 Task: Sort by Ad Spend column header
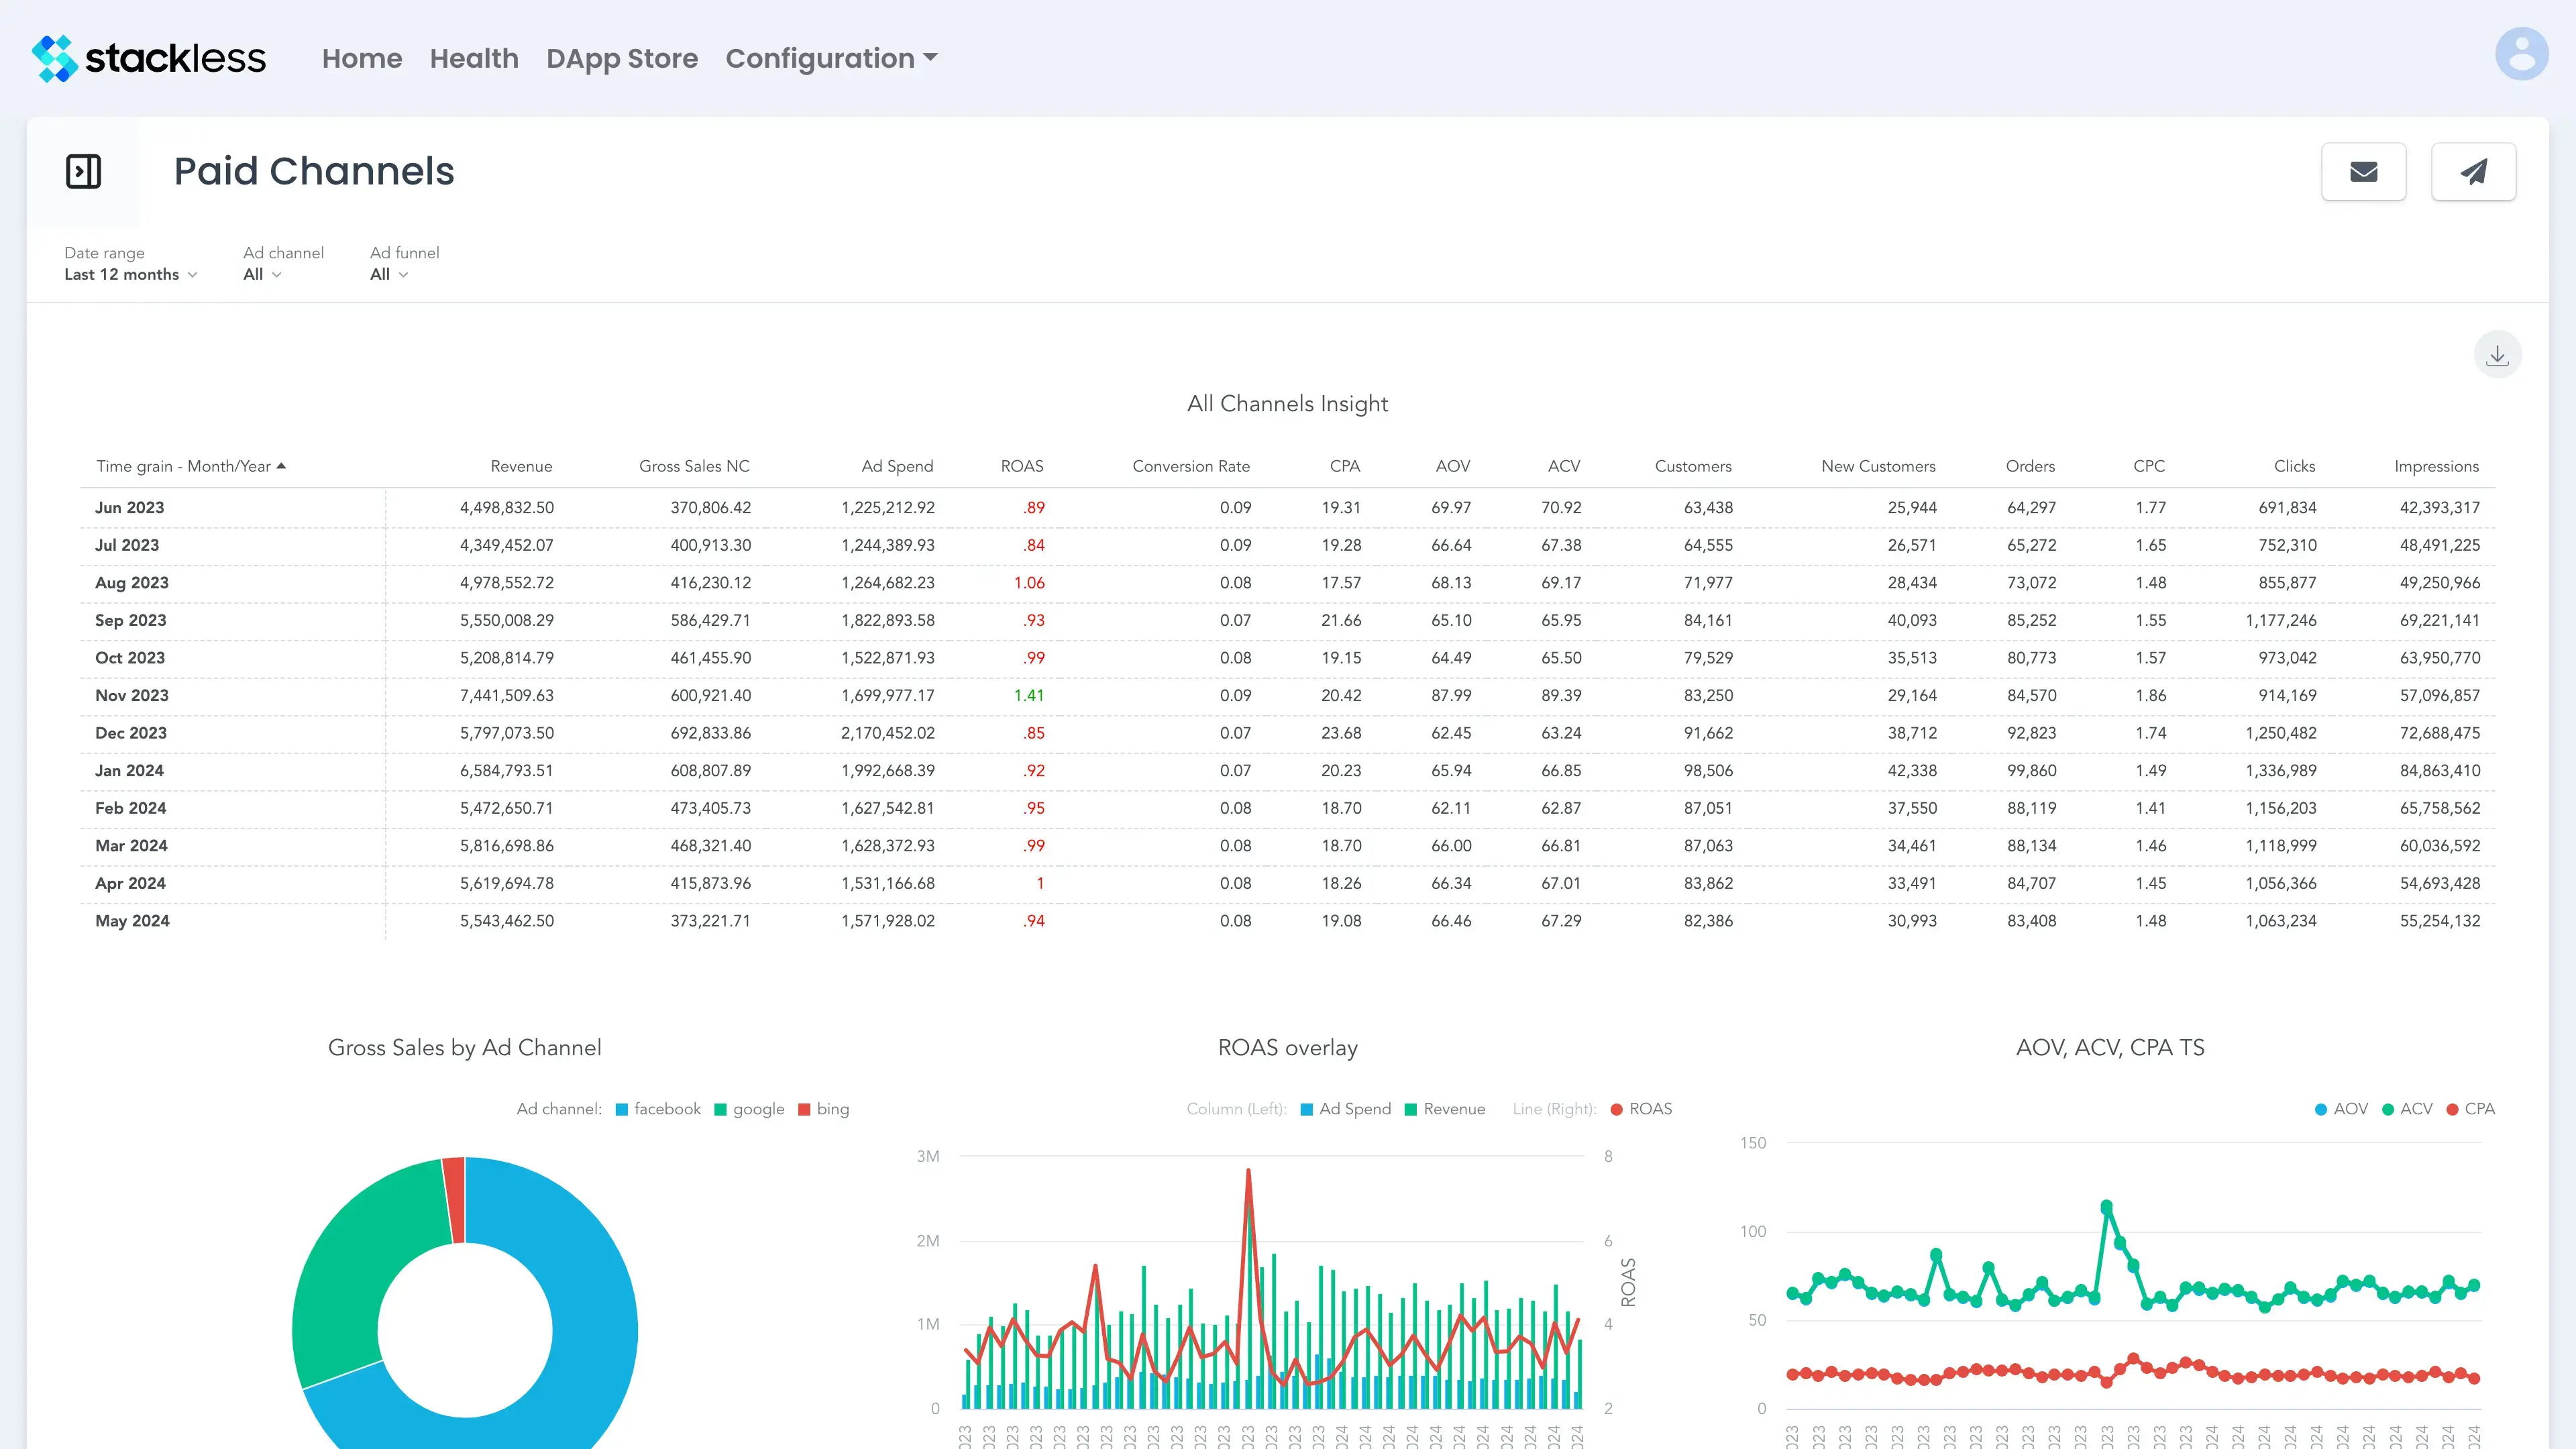pos(897,466)
